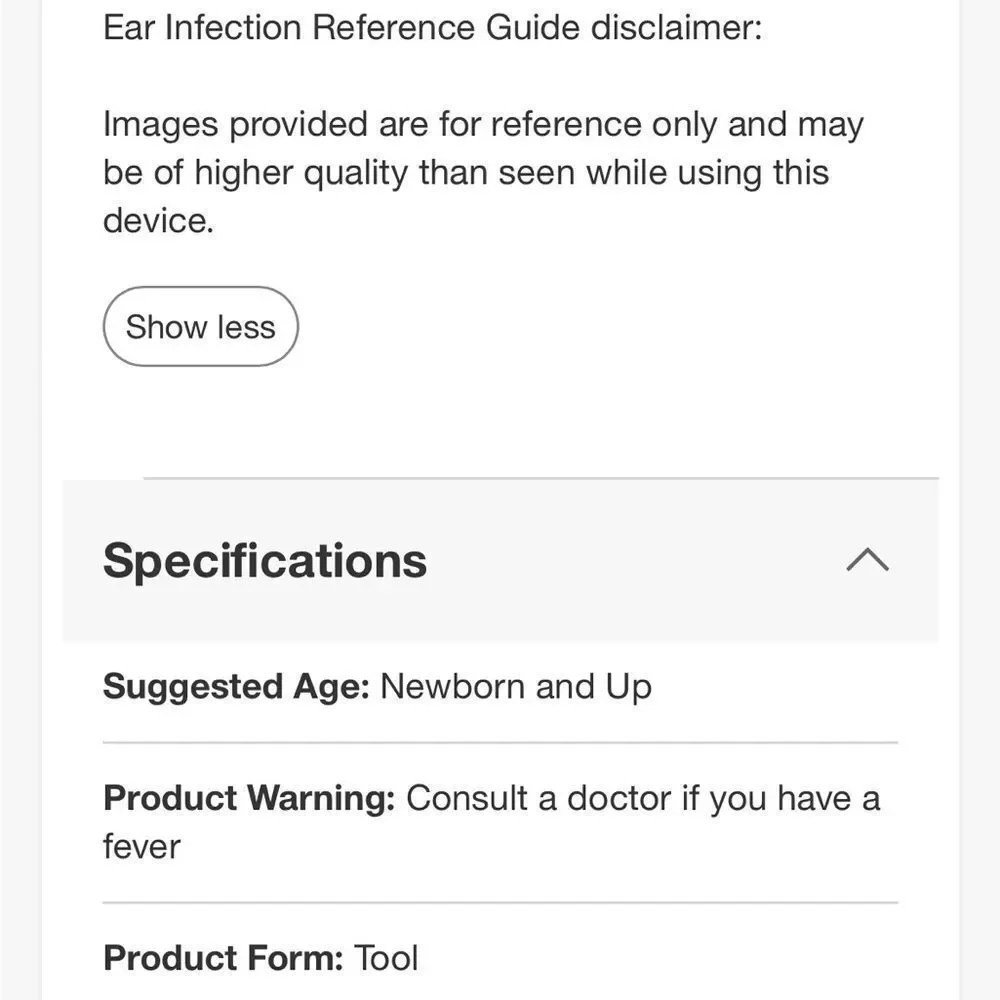This screenshot has width=1000, height=1000.
Task: Click the Newborn and Up value
Action: (516, 687)
